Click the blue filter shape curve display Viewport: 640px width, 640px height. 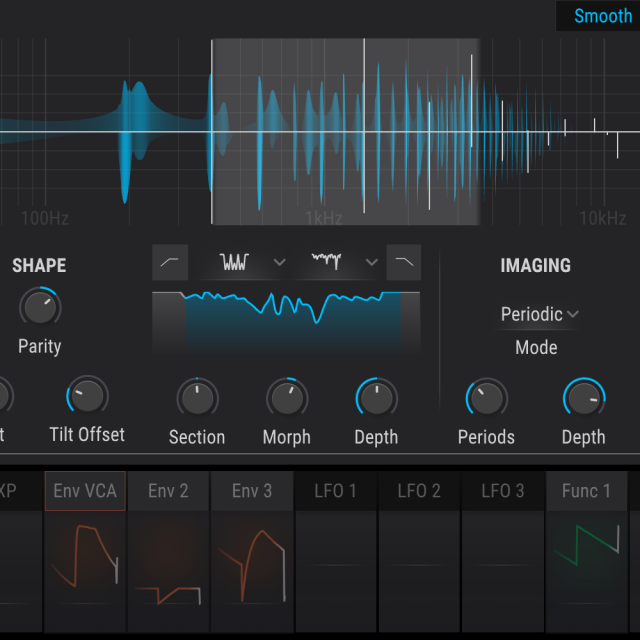(x=286, y=320)
